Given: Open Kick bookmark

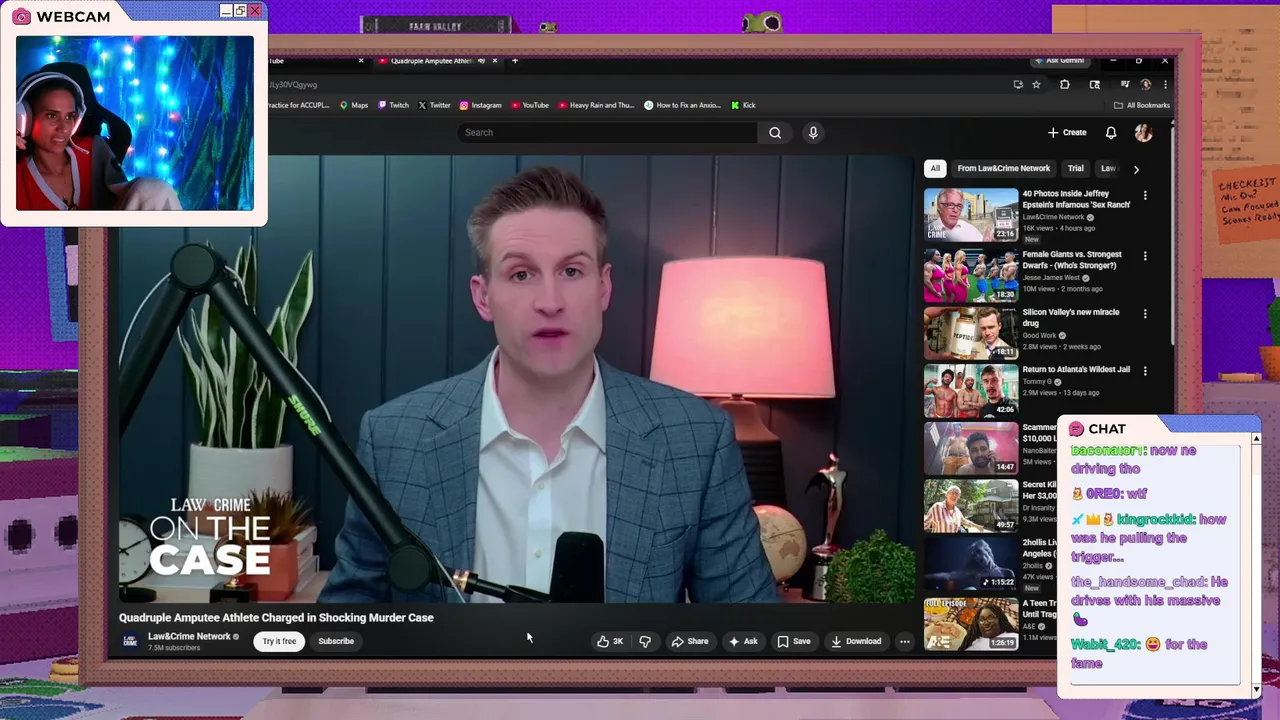Looking at the screenshot, I should [x=743, y=105].
